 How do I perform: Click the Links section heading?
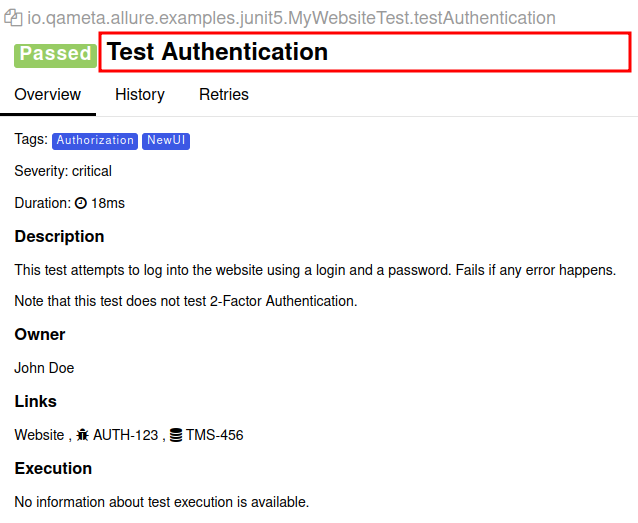click(35, 401)
